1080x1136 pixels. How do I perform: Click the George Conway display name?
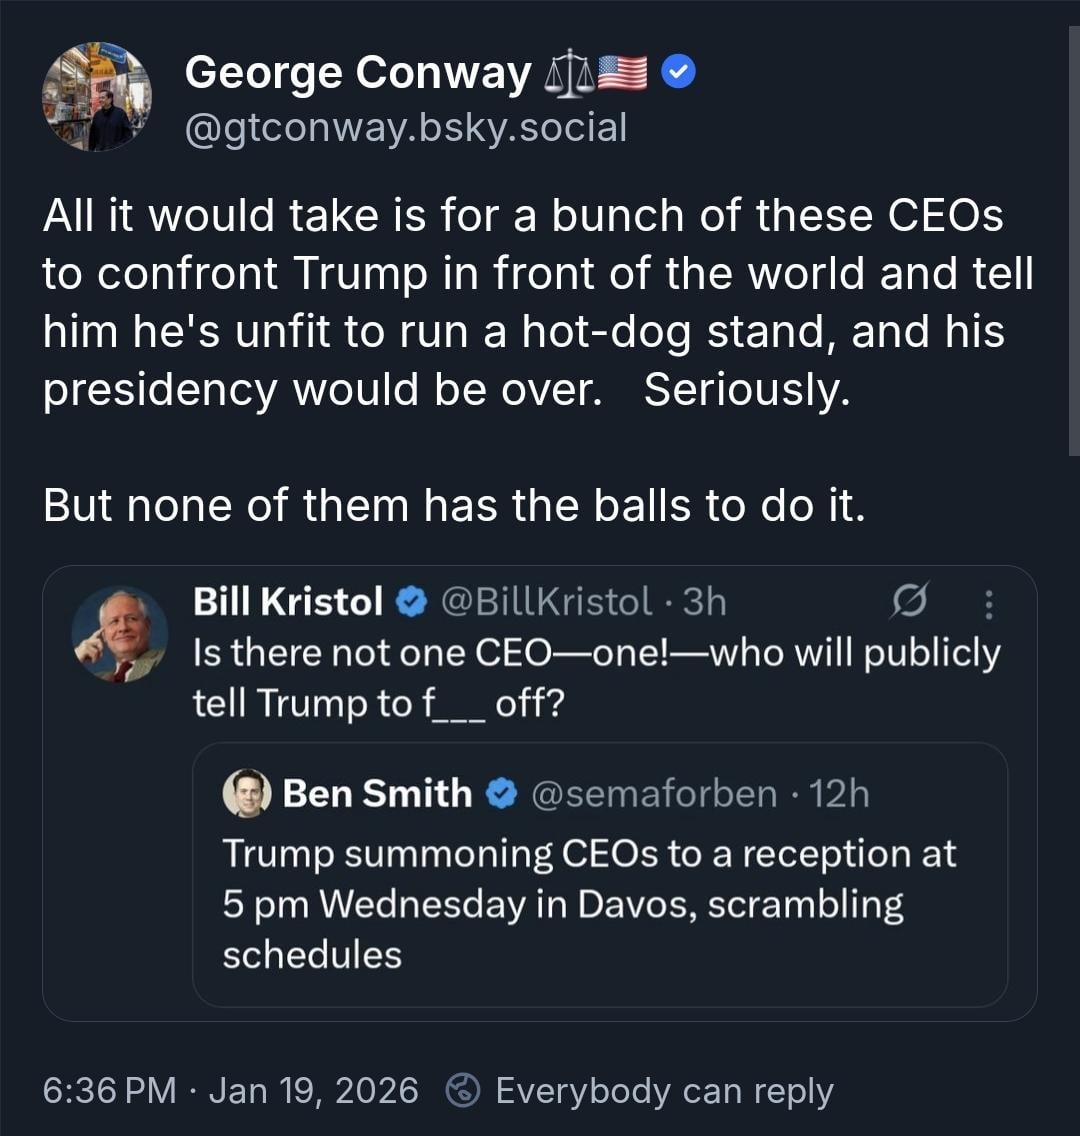pyautogui.click(x=358, y=73)
